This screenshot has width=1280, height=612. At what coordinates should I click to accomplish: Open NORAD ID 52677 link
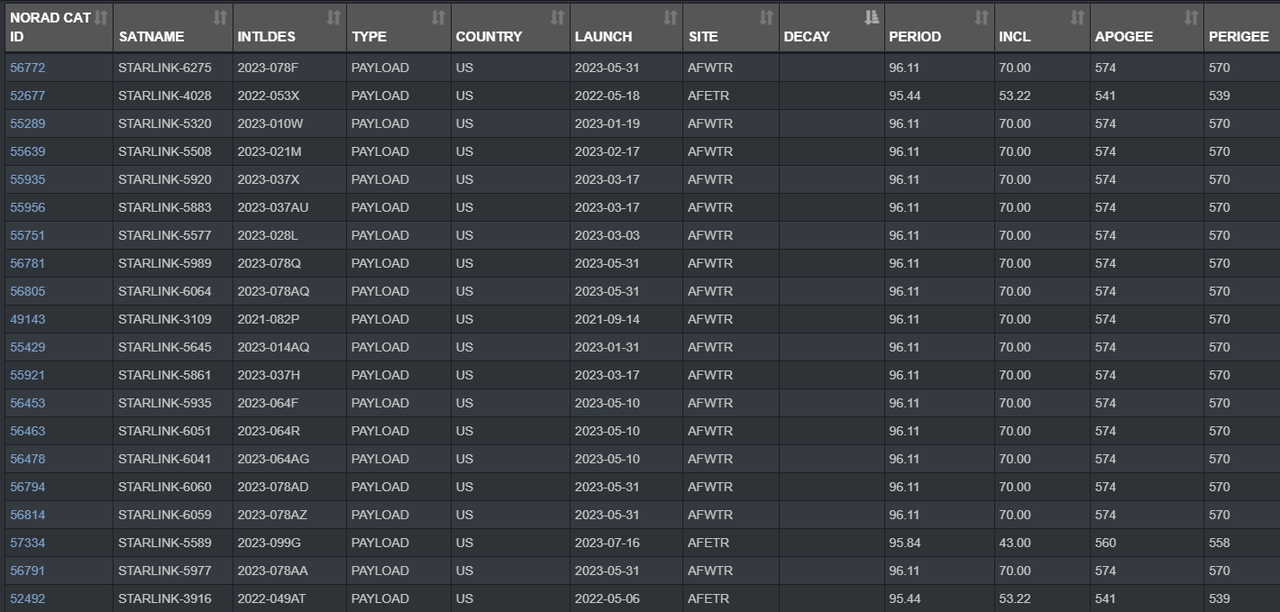click(27, 96)
